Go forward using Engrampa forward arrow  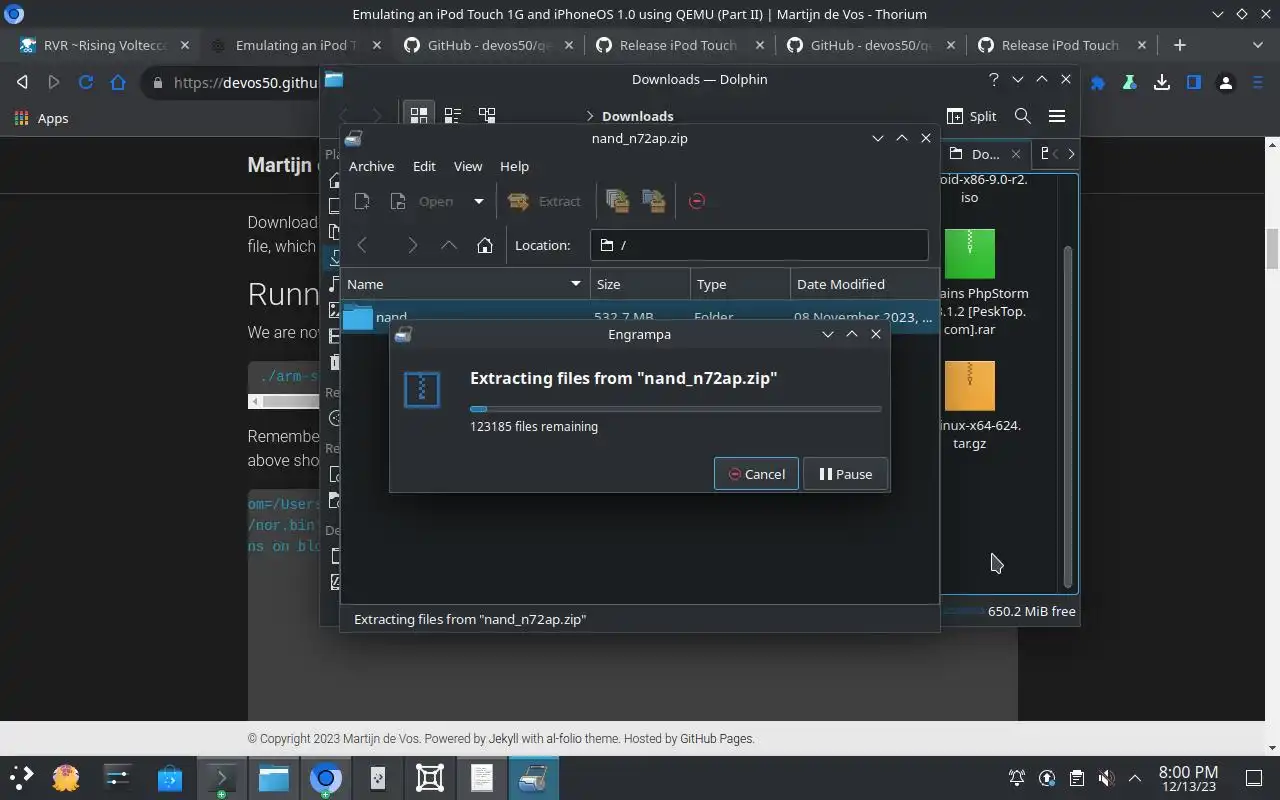click(412, 245)
